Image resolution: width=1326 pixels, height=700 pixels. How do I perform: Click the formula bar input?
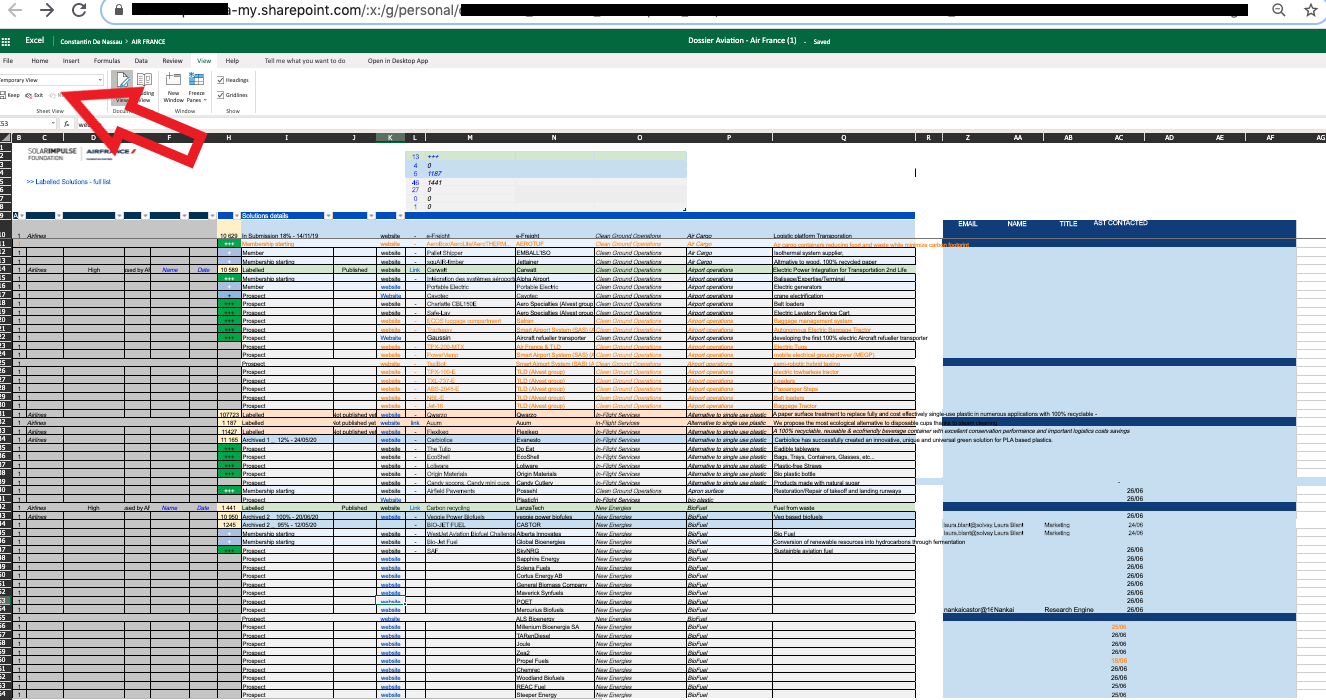pos(700,124)
